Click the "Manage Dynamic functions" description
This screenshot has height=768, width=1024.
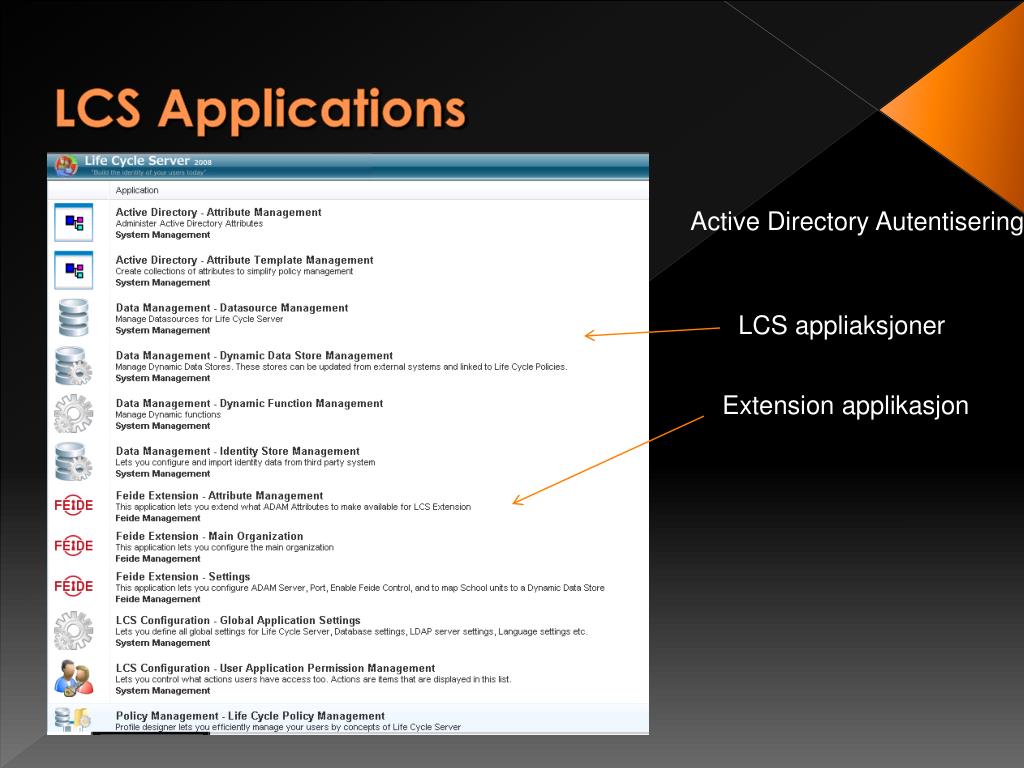[168, 414]
